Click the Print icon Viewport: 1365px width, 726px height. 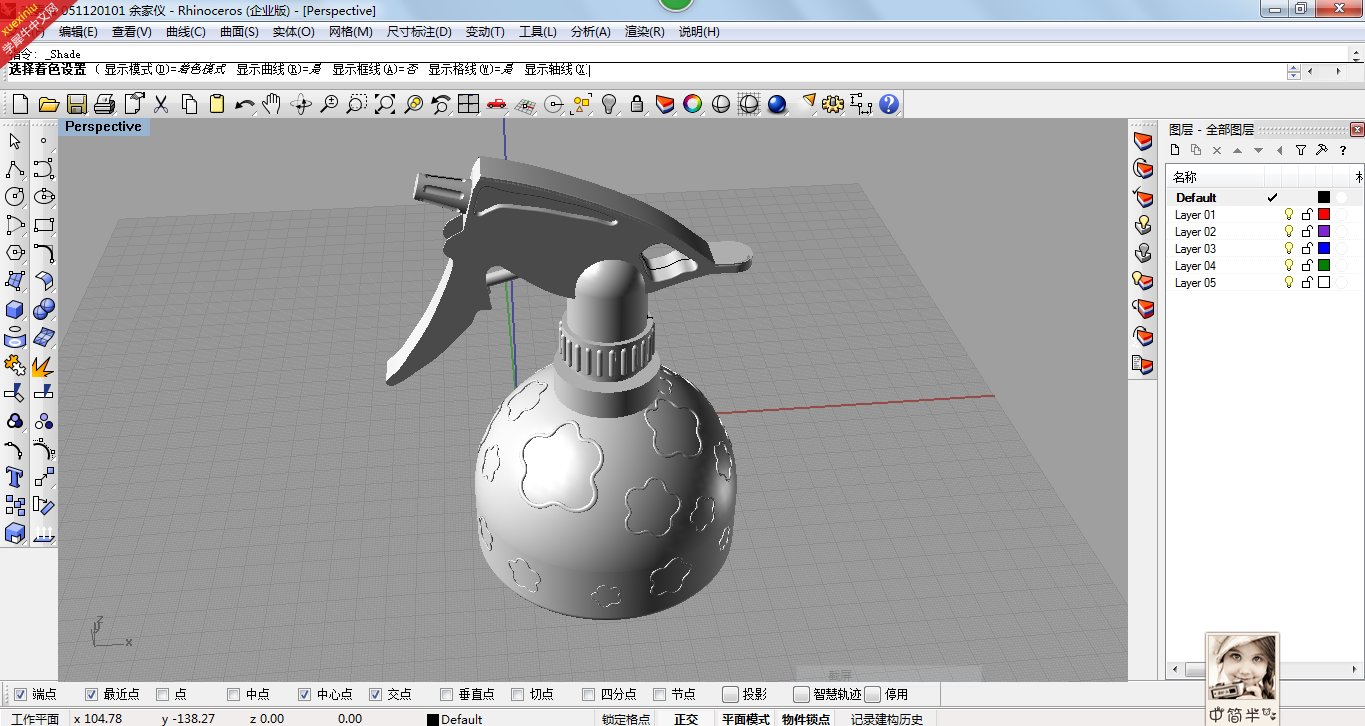pyautogui.click(x=105, y=103)
